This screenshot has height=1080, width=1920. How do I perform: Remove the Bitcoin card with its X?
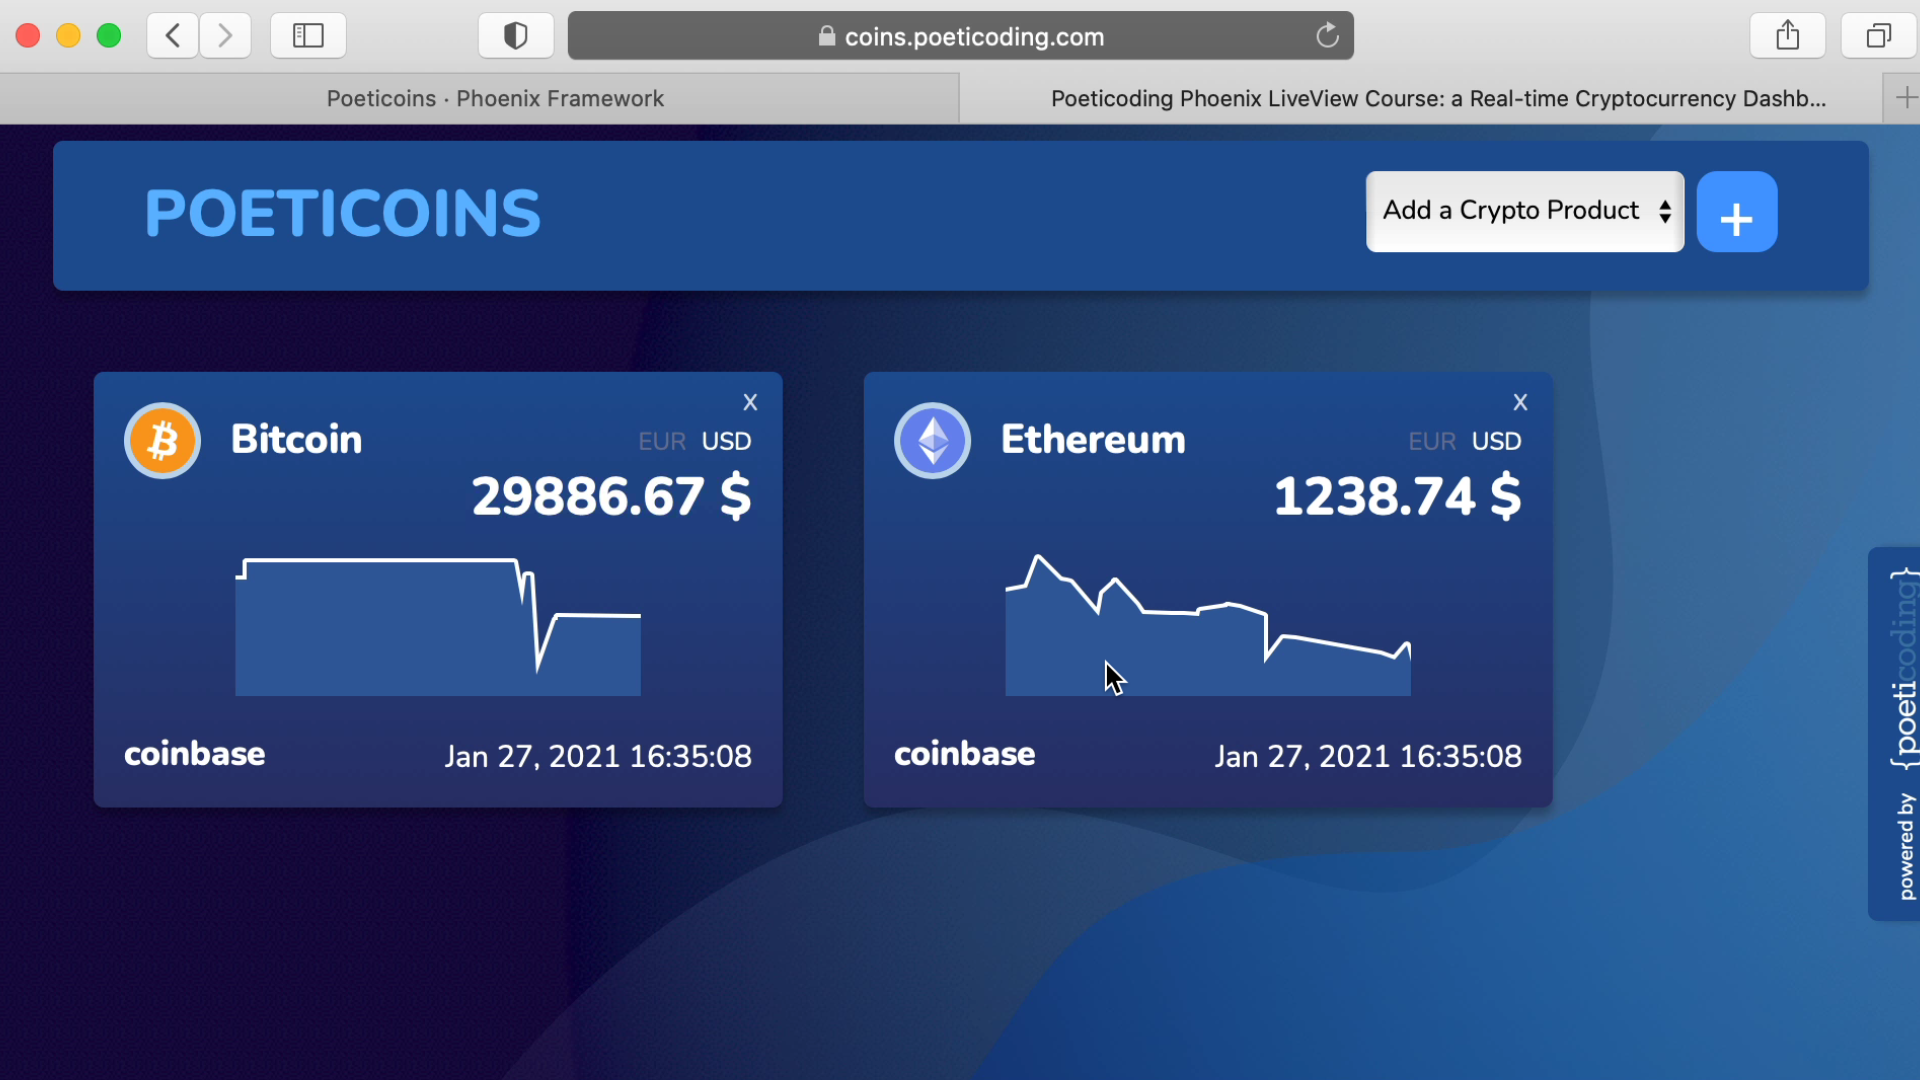coord(750,402)
